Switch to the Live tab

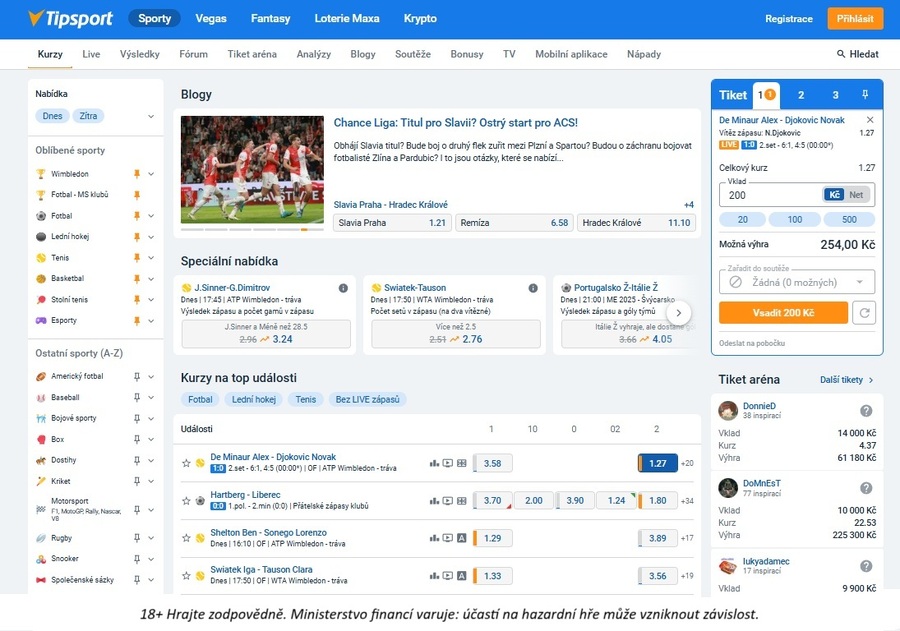[x=91, y=54]
